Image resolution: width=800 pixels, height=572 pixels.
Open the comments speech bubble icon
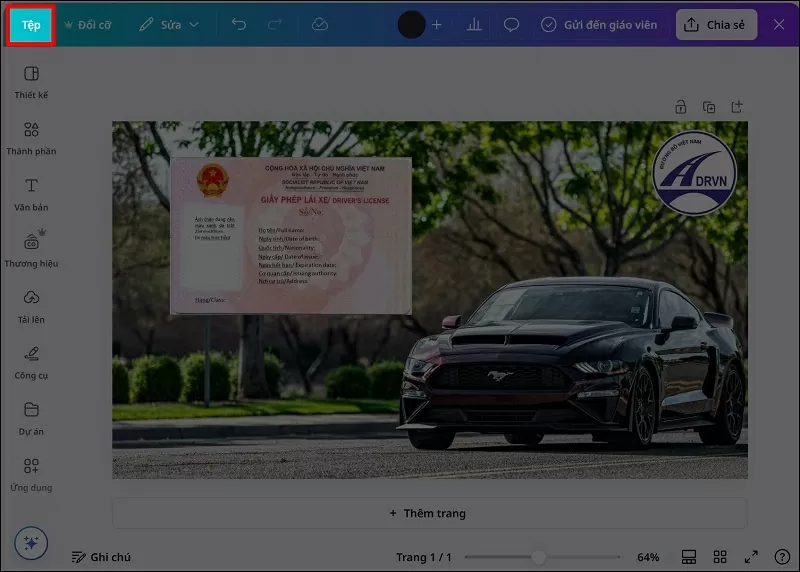[x=511, y=25]
